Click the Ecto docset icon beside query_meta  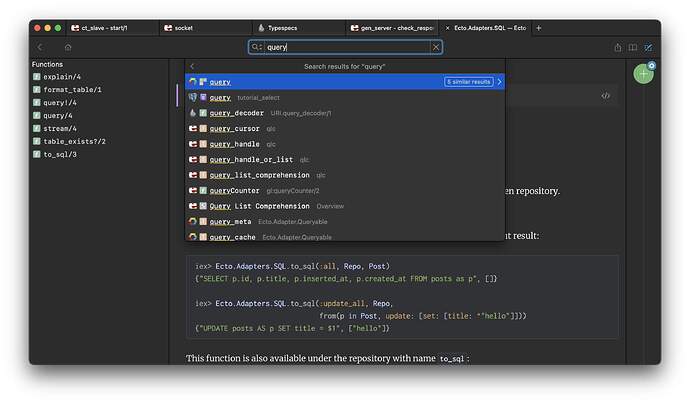pos(193,221)
